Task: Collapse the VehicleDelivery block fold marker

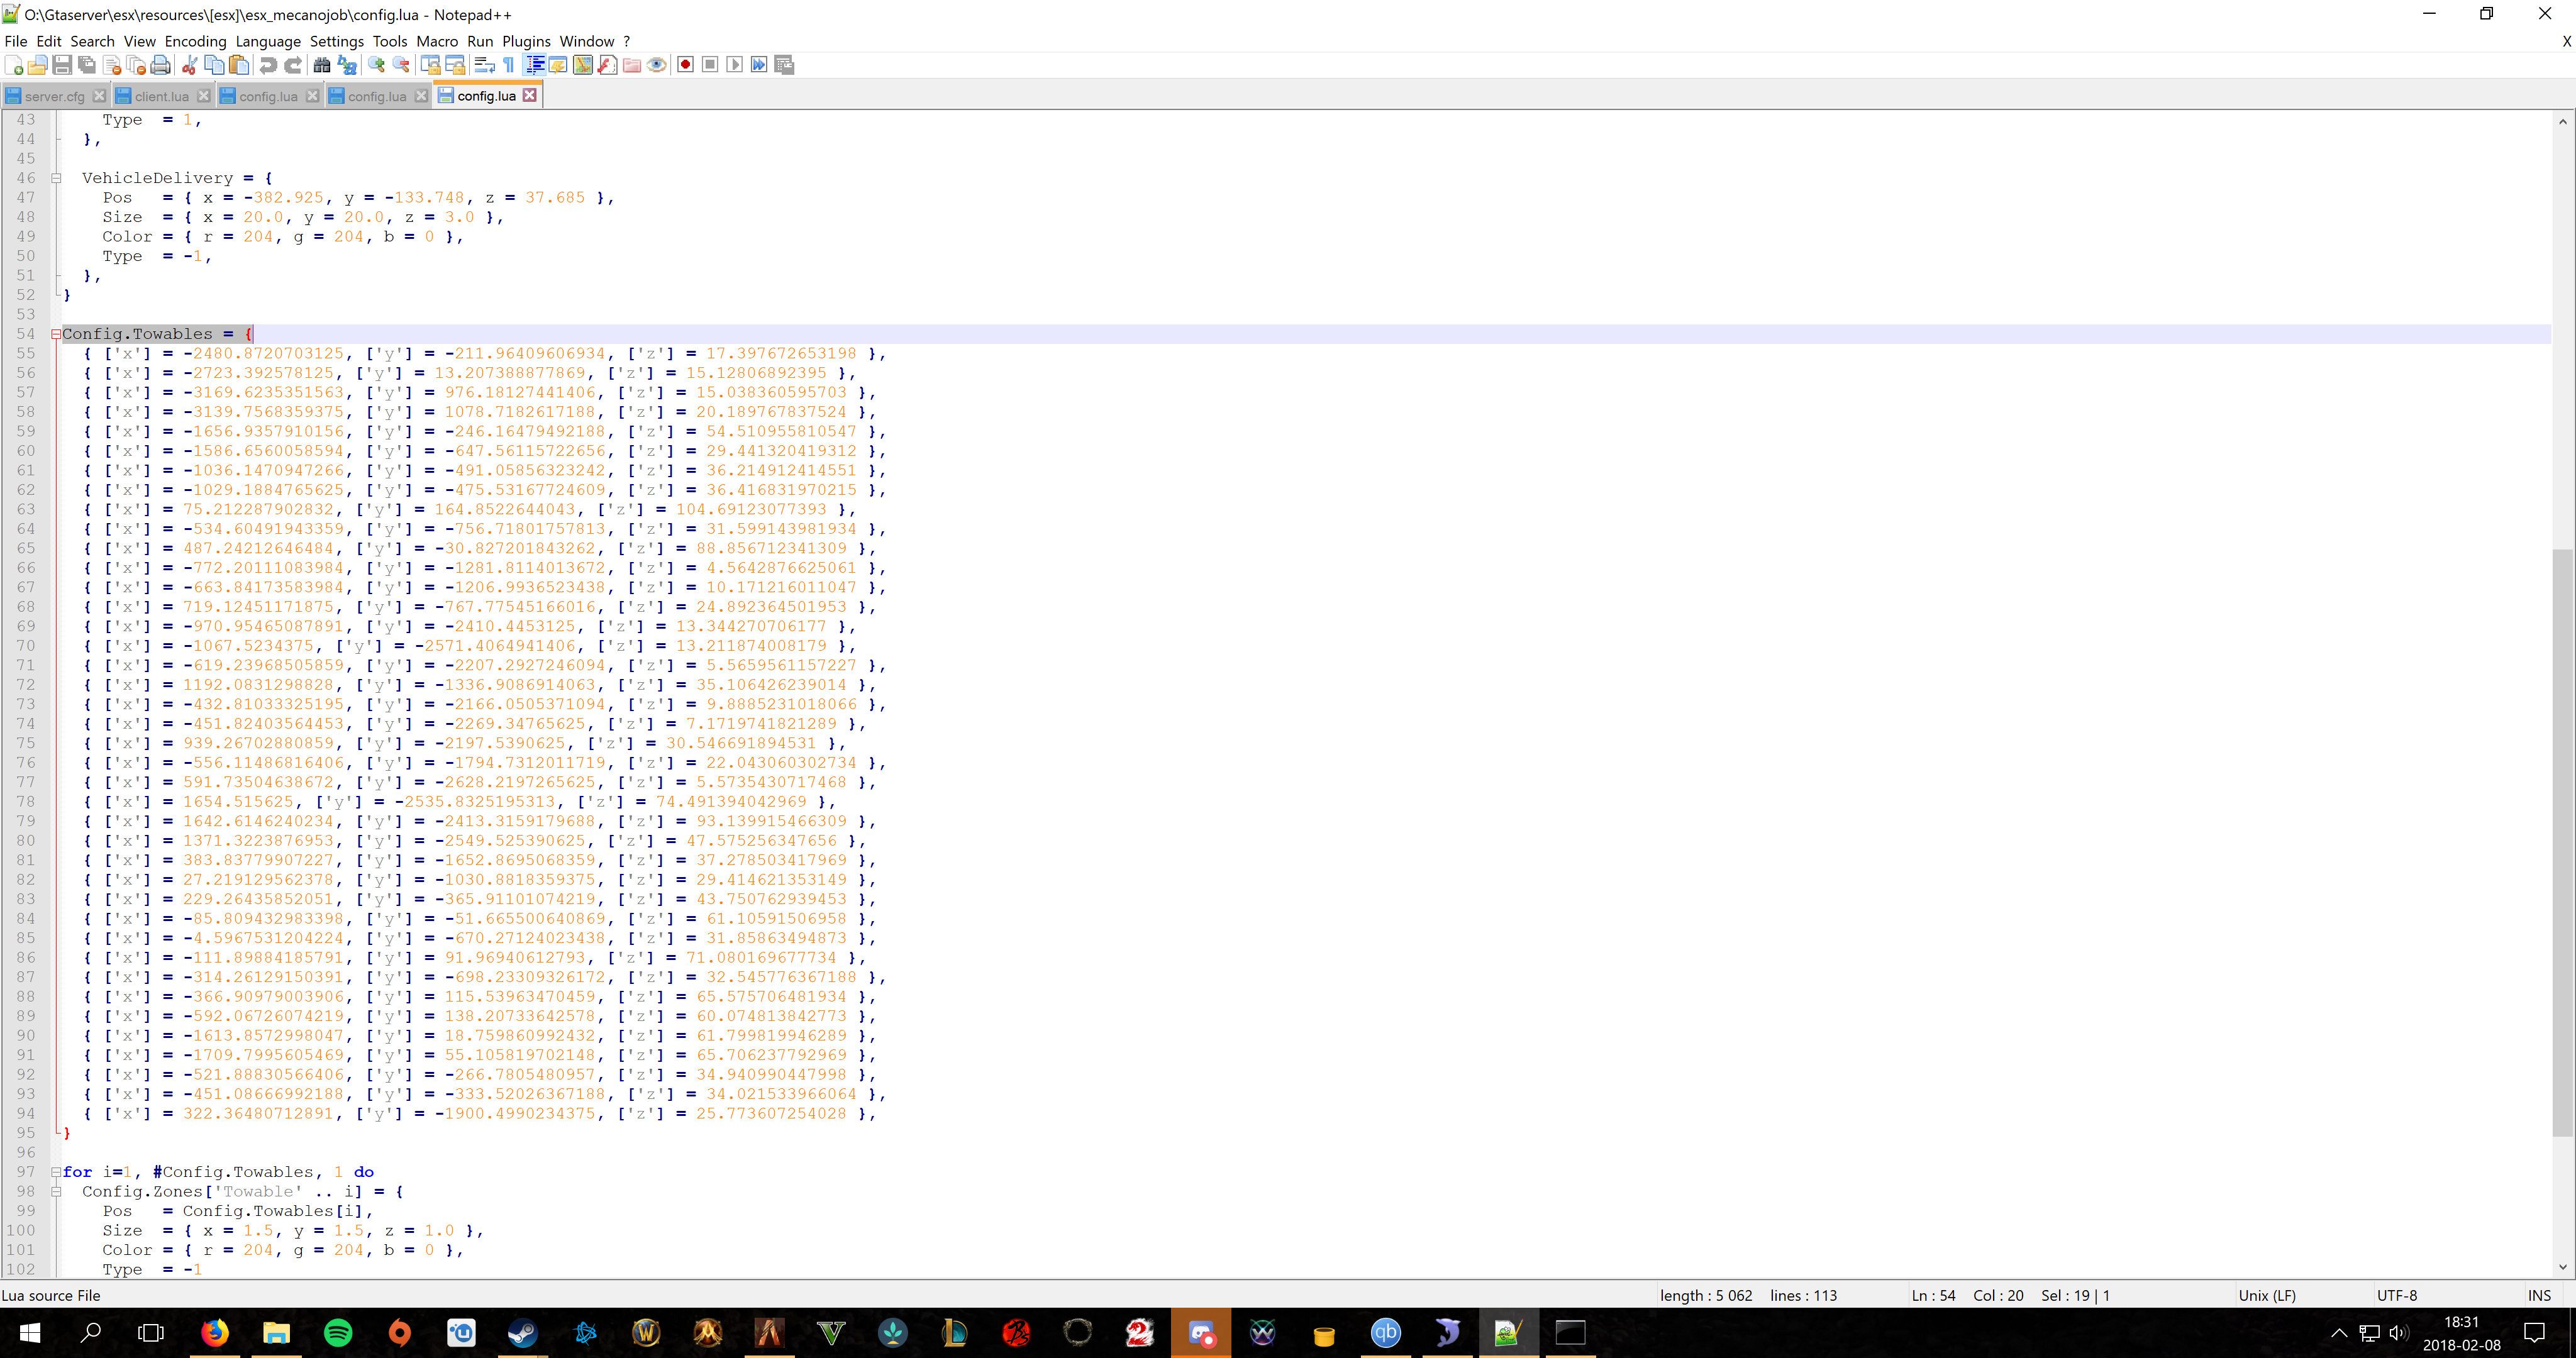Action: pos(56,178)
